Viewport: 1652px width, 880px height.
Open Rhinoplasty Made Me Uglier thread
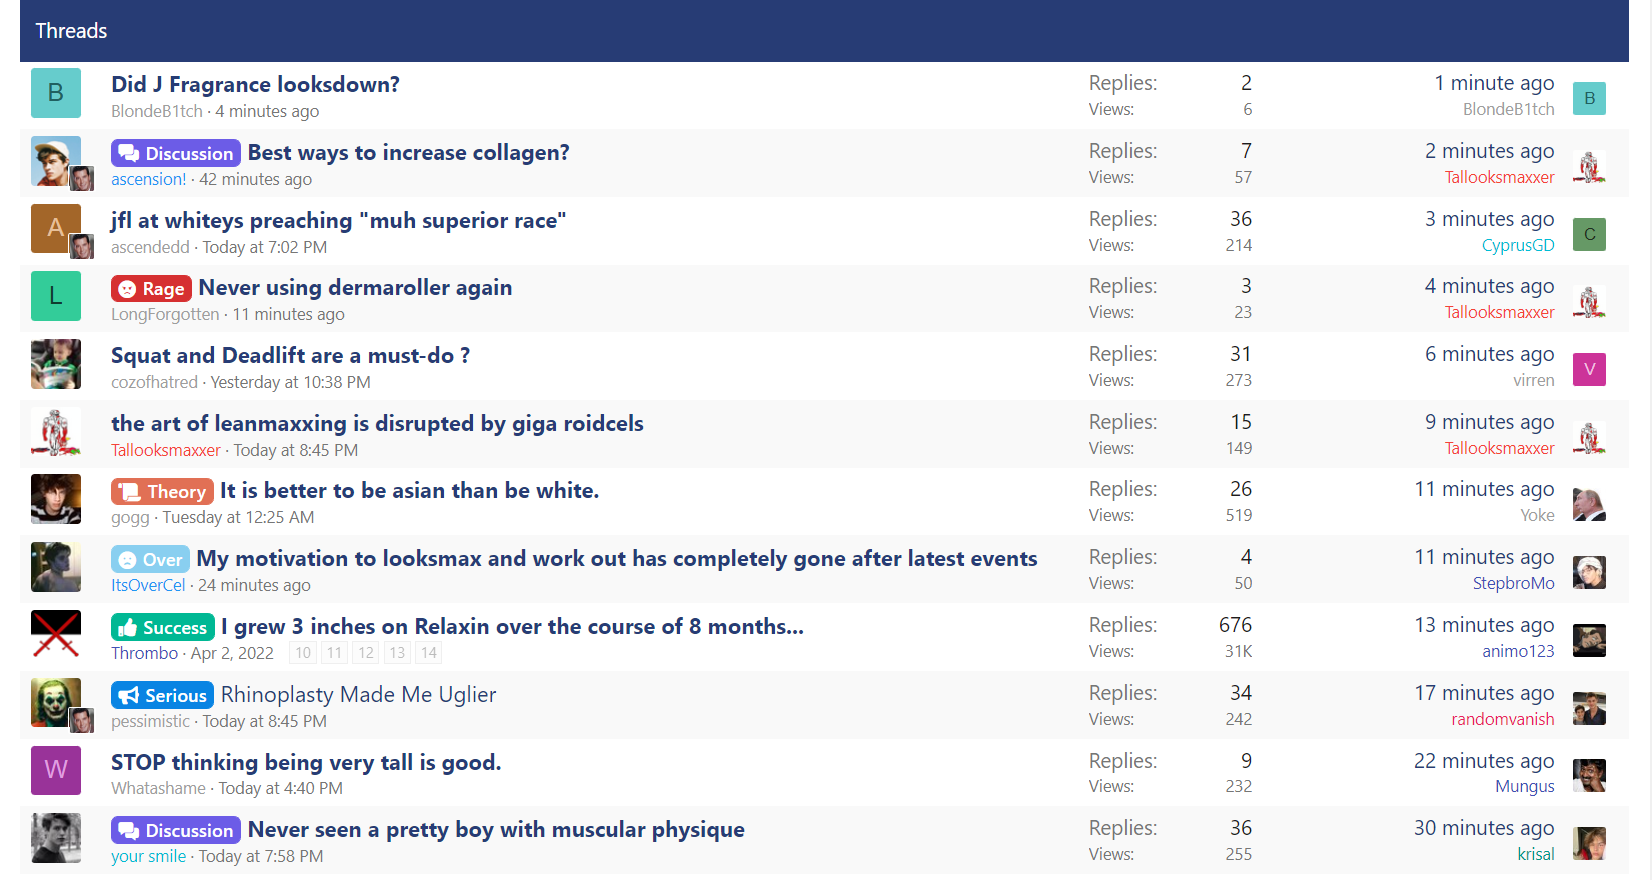(x=358, y=694)
